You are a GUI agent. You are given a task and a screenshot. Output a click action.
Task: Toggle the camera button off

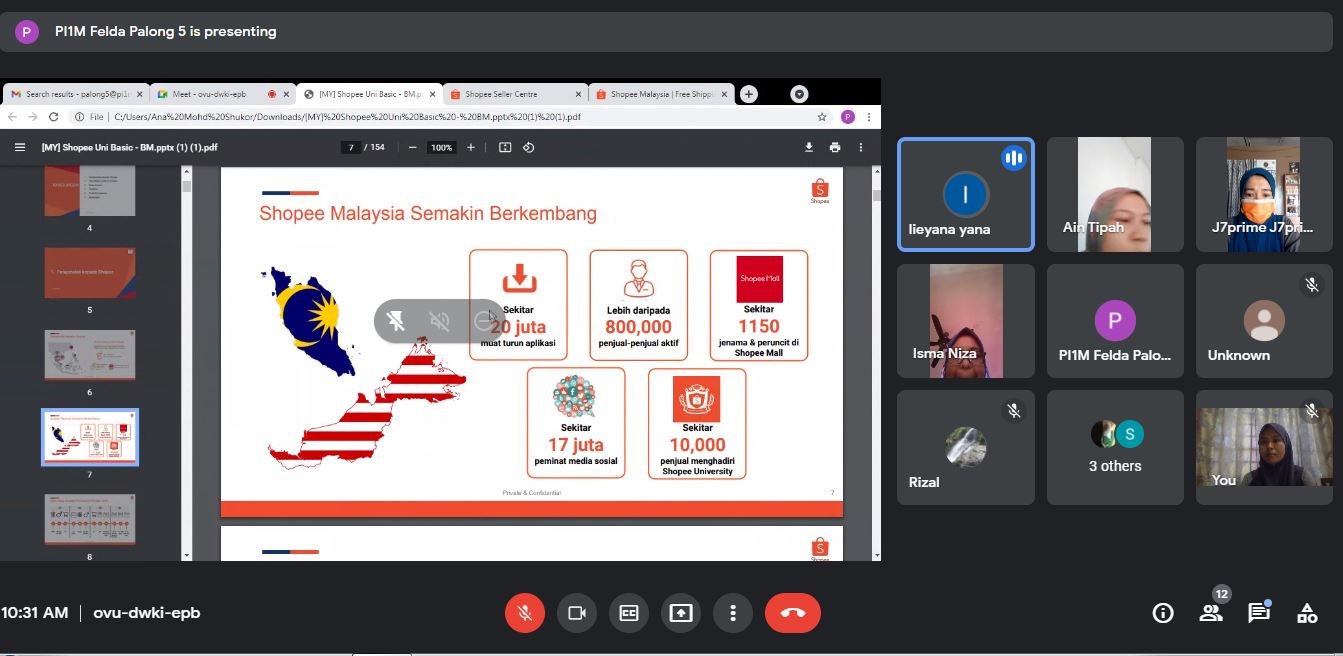(x=576, y=613)
